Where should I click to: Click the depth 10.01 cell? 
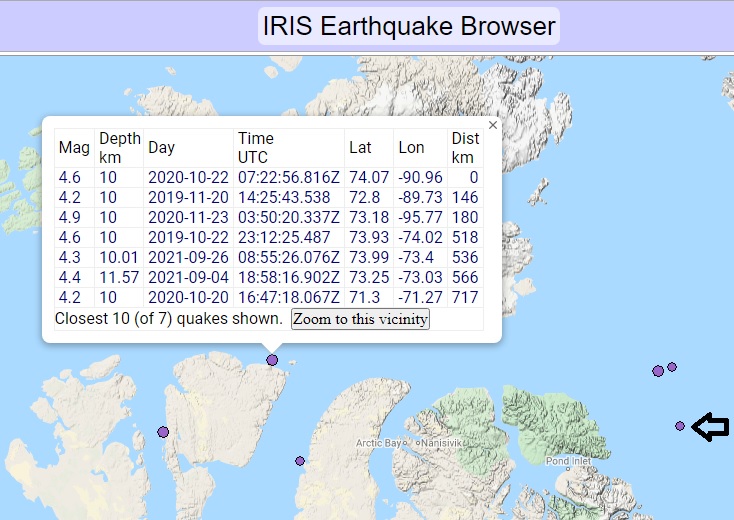(119, 257)
